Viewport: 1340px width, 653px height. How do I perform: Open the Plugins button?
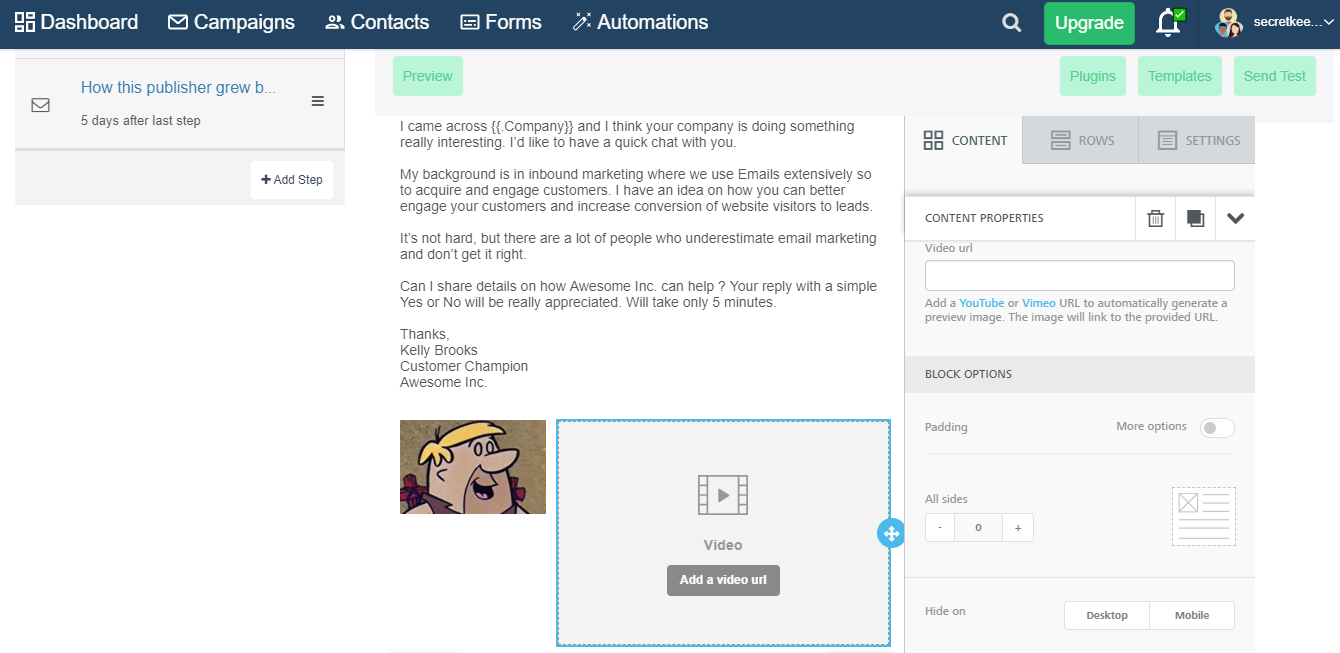1093,76
